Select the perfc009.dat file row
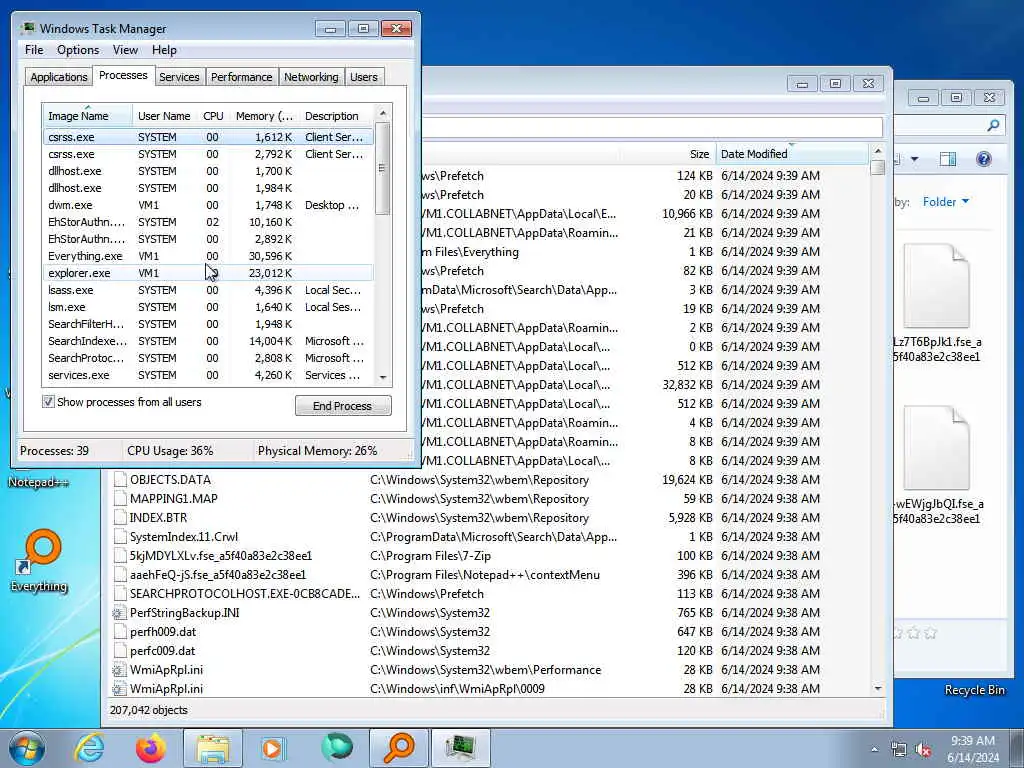Screen dimensions: 1024x768 (x=490, y=650)
